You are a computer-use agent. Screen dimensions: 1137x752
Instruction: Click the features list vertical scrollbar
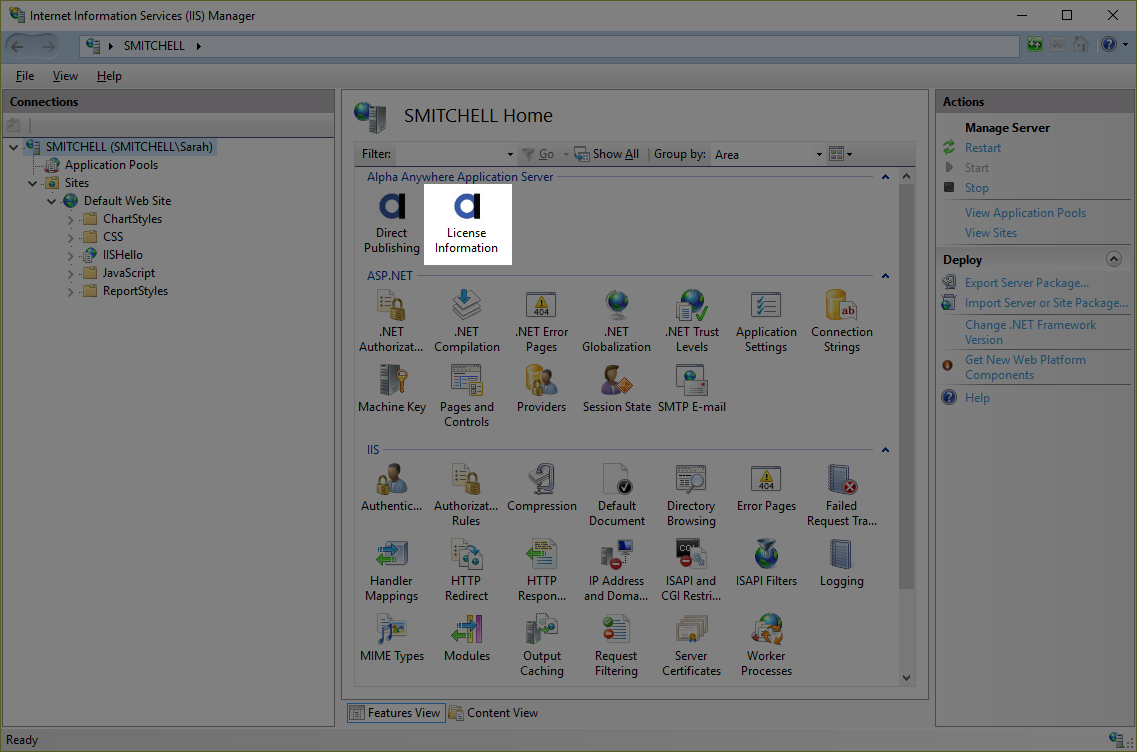906,387
